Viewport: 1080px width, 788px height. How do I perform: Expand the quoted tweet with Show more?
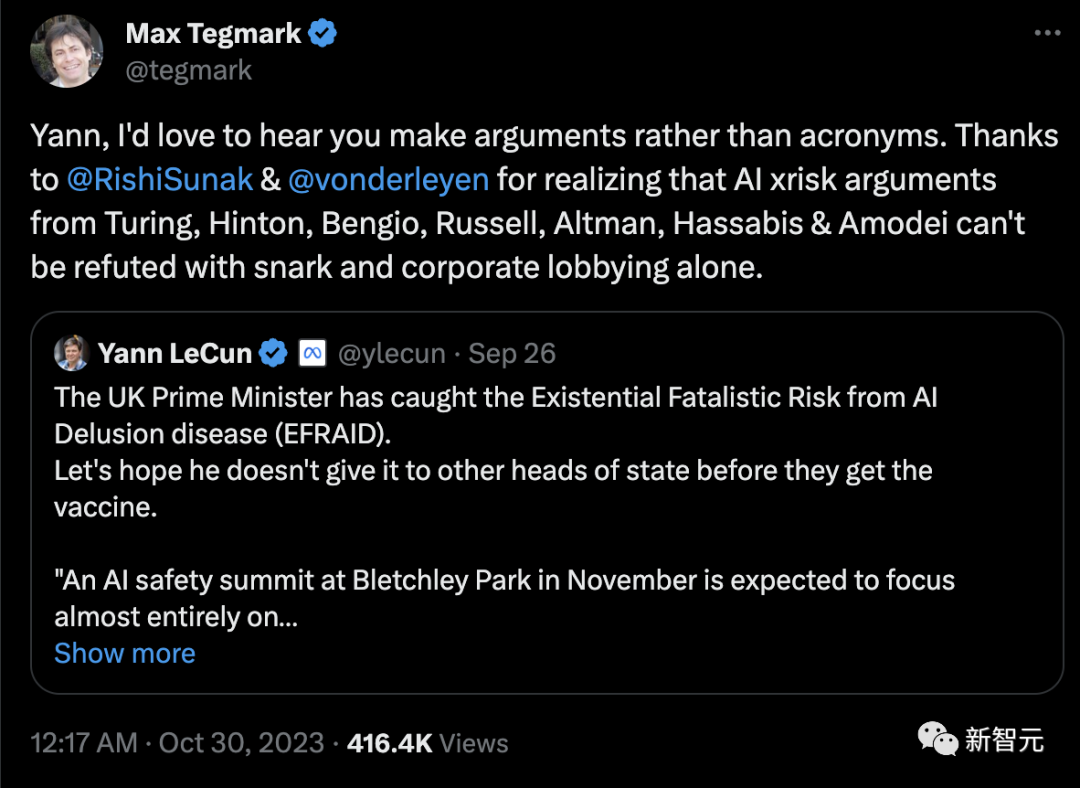(124, 653)
